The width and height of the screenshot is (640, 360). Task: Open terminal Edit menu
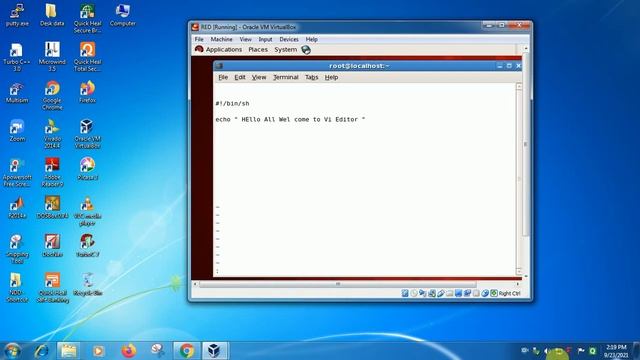pos(240,77)
